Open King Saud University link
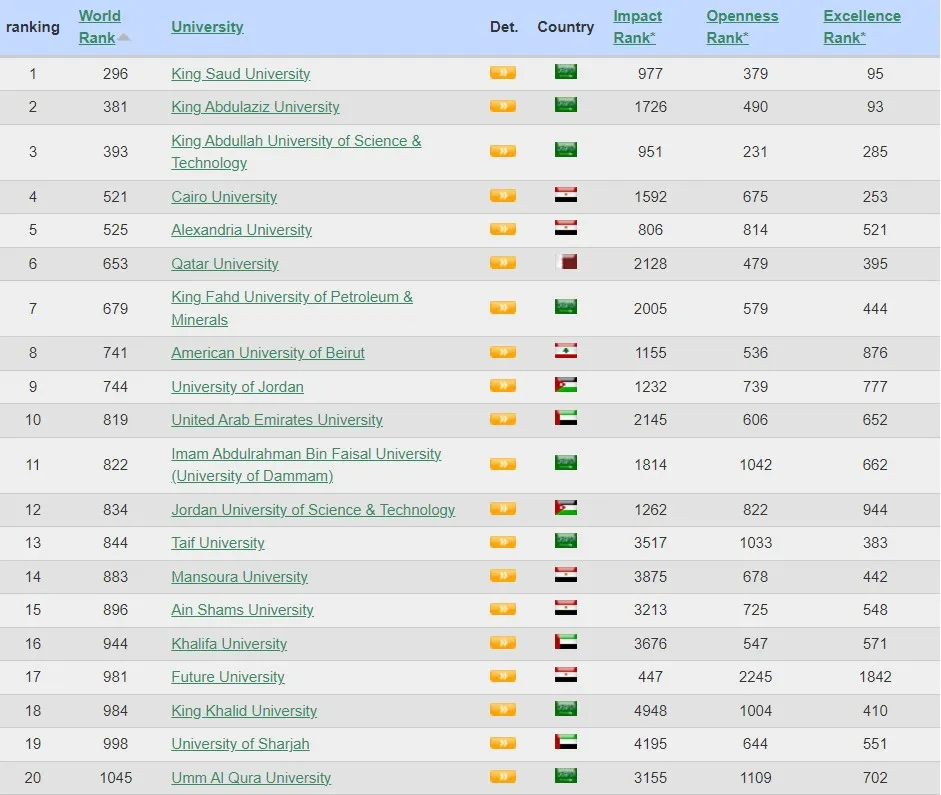Viewport: 941px width, 795px height. (241, 74)
